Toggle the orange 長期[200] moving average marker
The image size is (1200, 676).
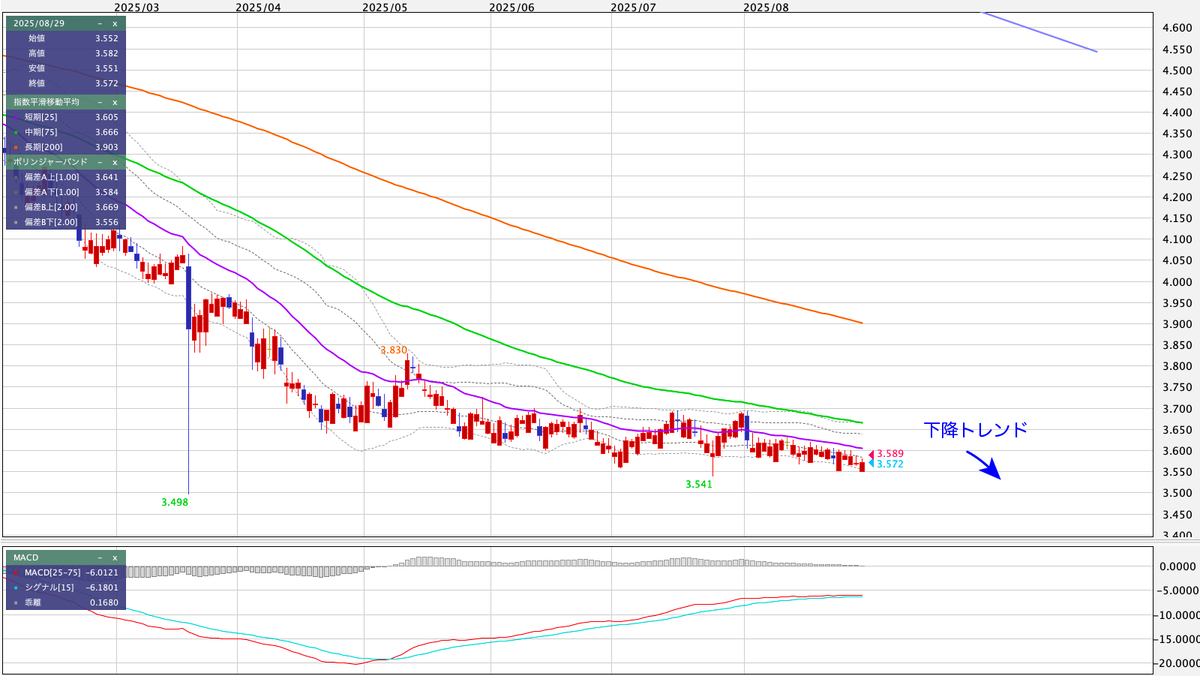[16, 147]
